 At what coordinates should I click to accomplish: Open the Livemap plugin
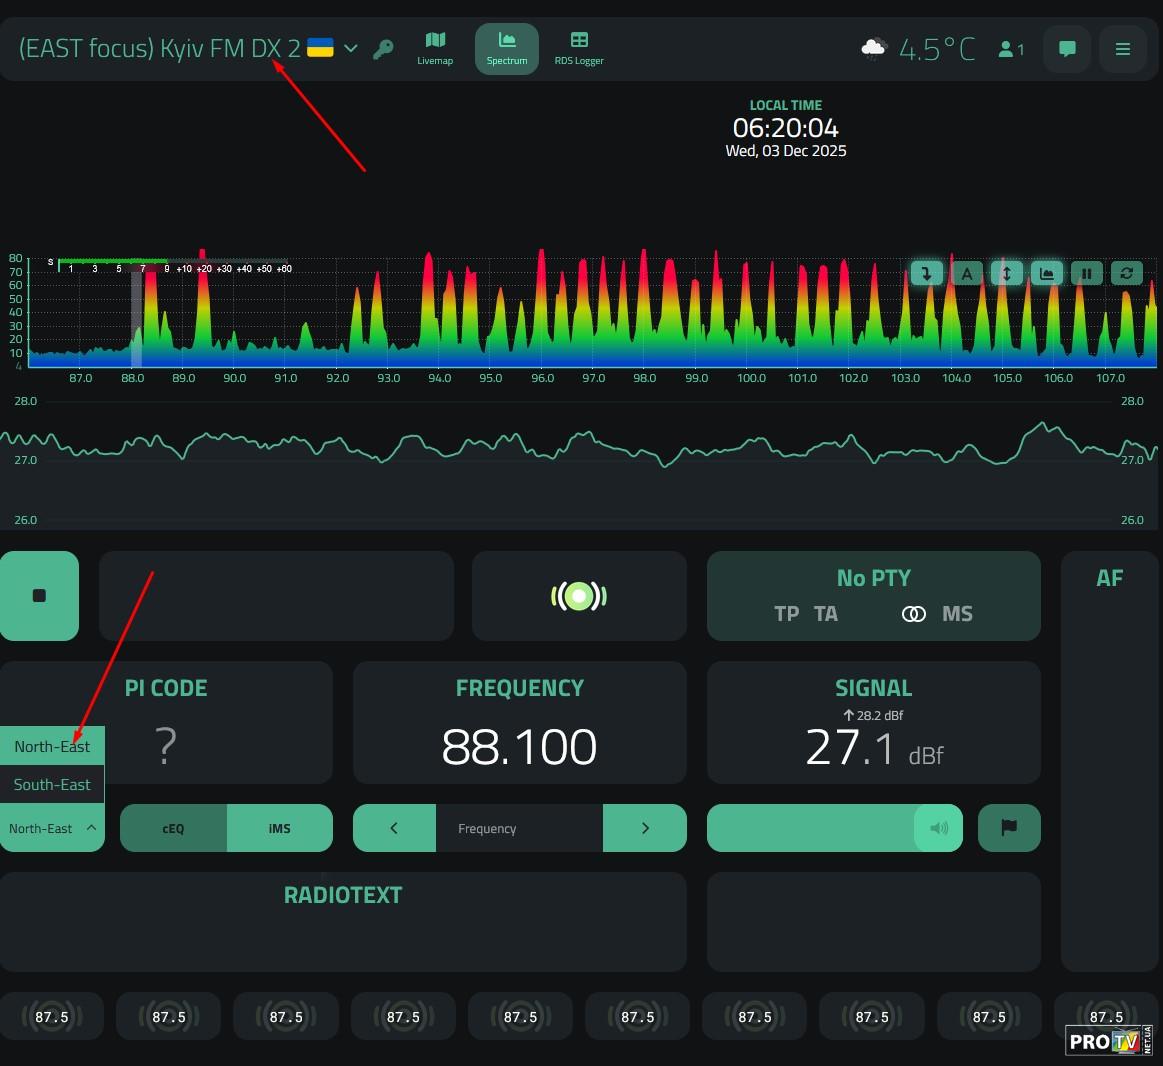[435, 48]
